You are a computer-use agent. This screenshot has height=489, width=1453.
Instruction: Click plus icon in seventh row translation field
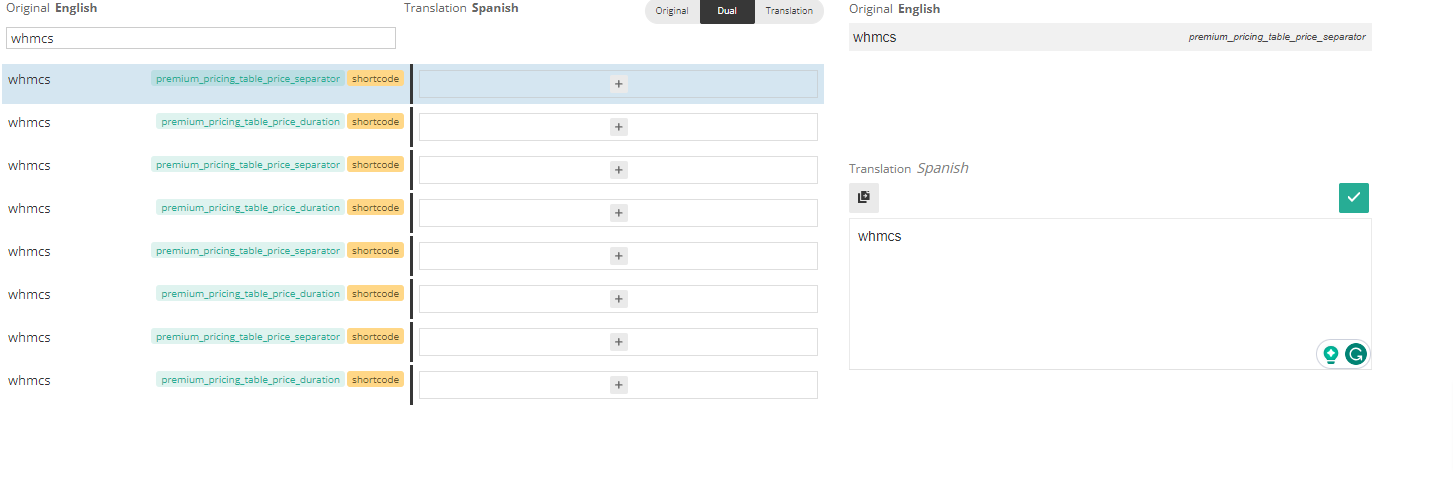tap(618, 342)
